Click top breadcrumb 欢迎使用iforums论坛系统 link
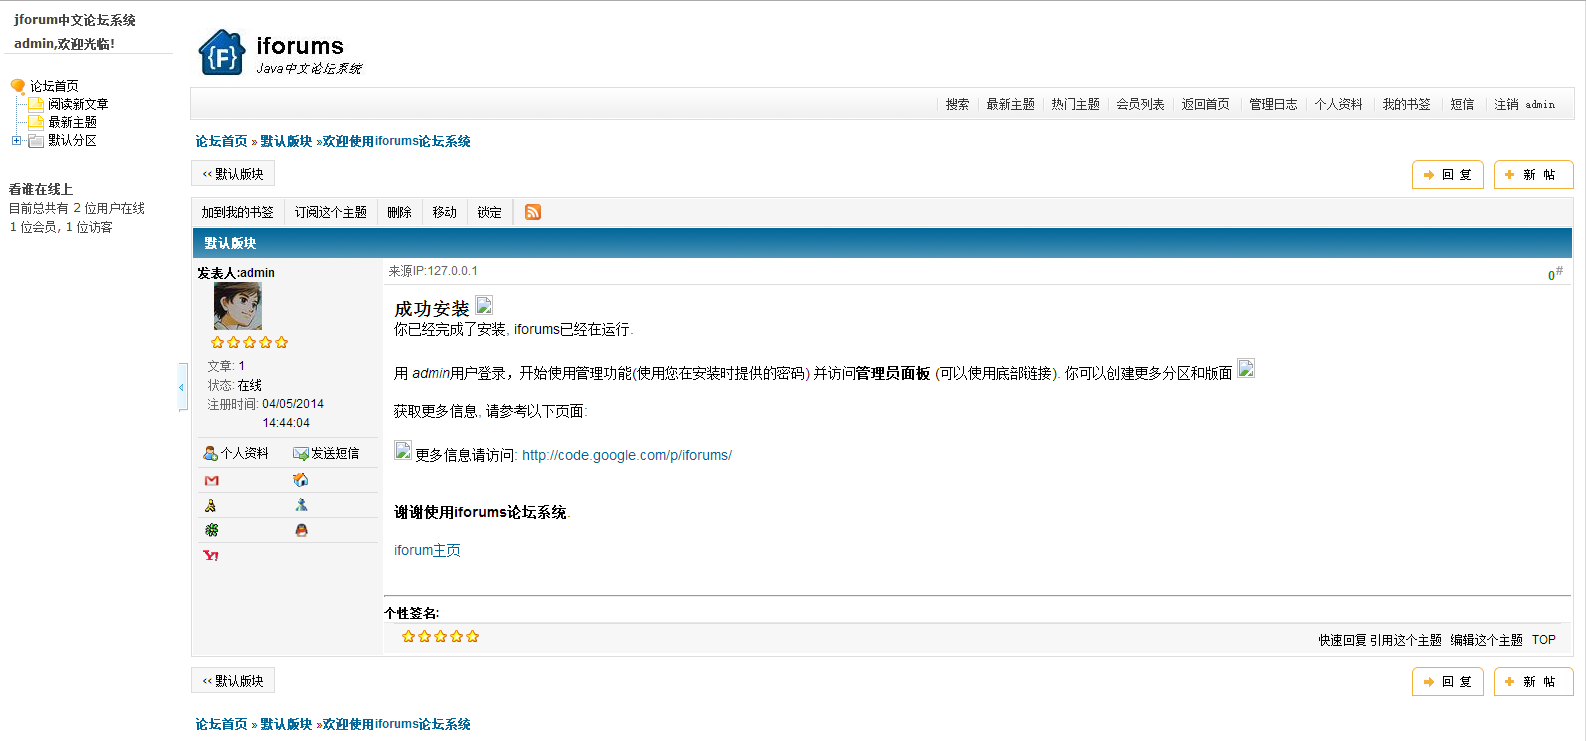Viewport: 1586px width, 741px height. point(396,141)
